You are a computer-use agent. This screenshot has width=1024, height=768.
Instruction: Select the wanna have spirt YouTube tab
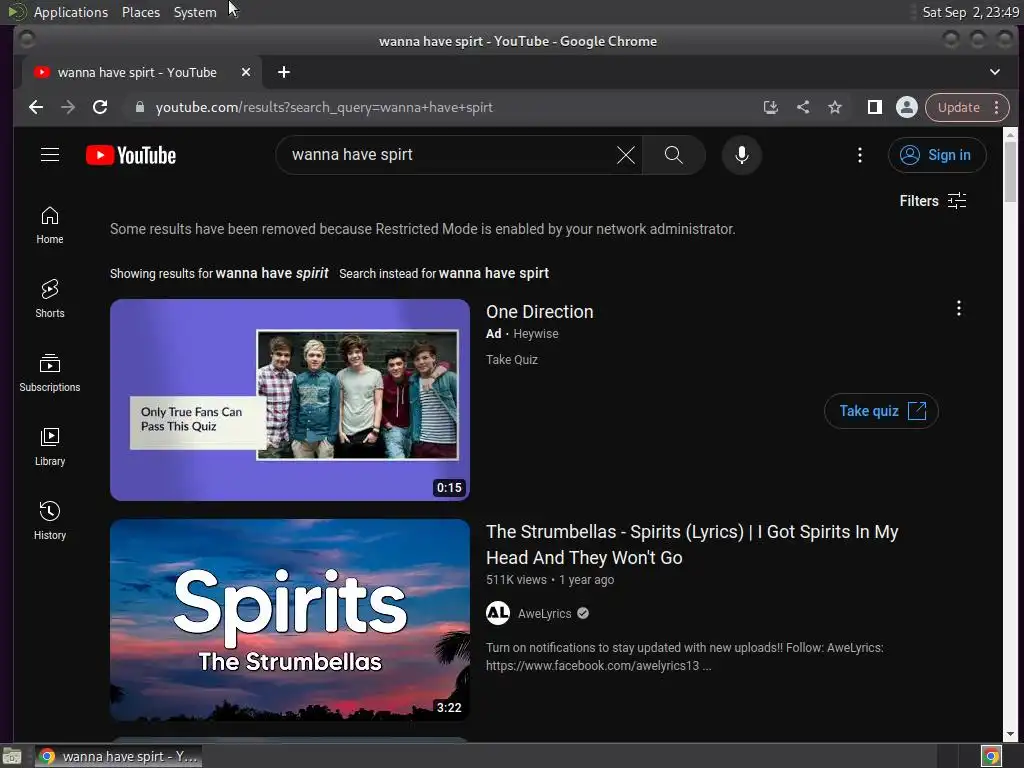tap(137, 72)
